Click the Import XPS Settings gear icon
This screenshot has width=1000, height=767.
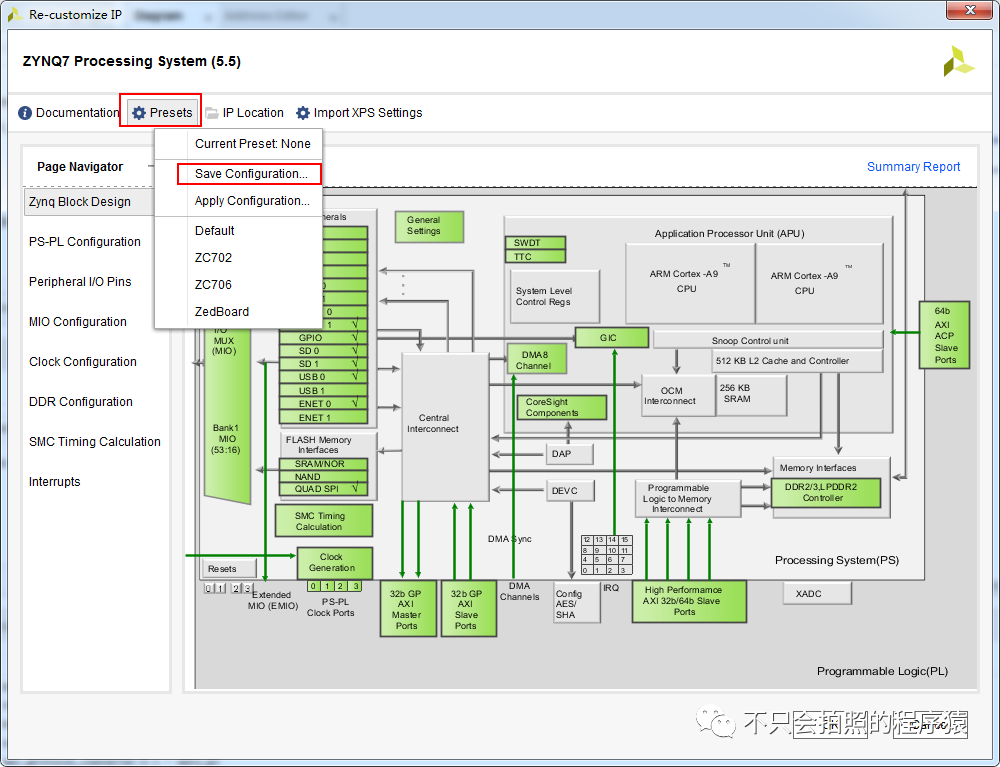[303, 113]
